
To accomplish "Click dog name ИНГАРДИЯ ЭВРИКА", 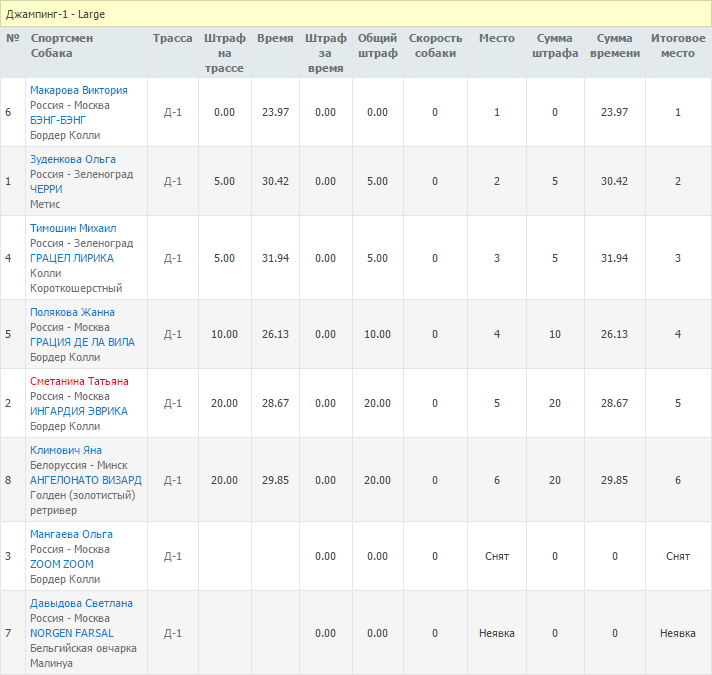I will (x=78, y=411).
